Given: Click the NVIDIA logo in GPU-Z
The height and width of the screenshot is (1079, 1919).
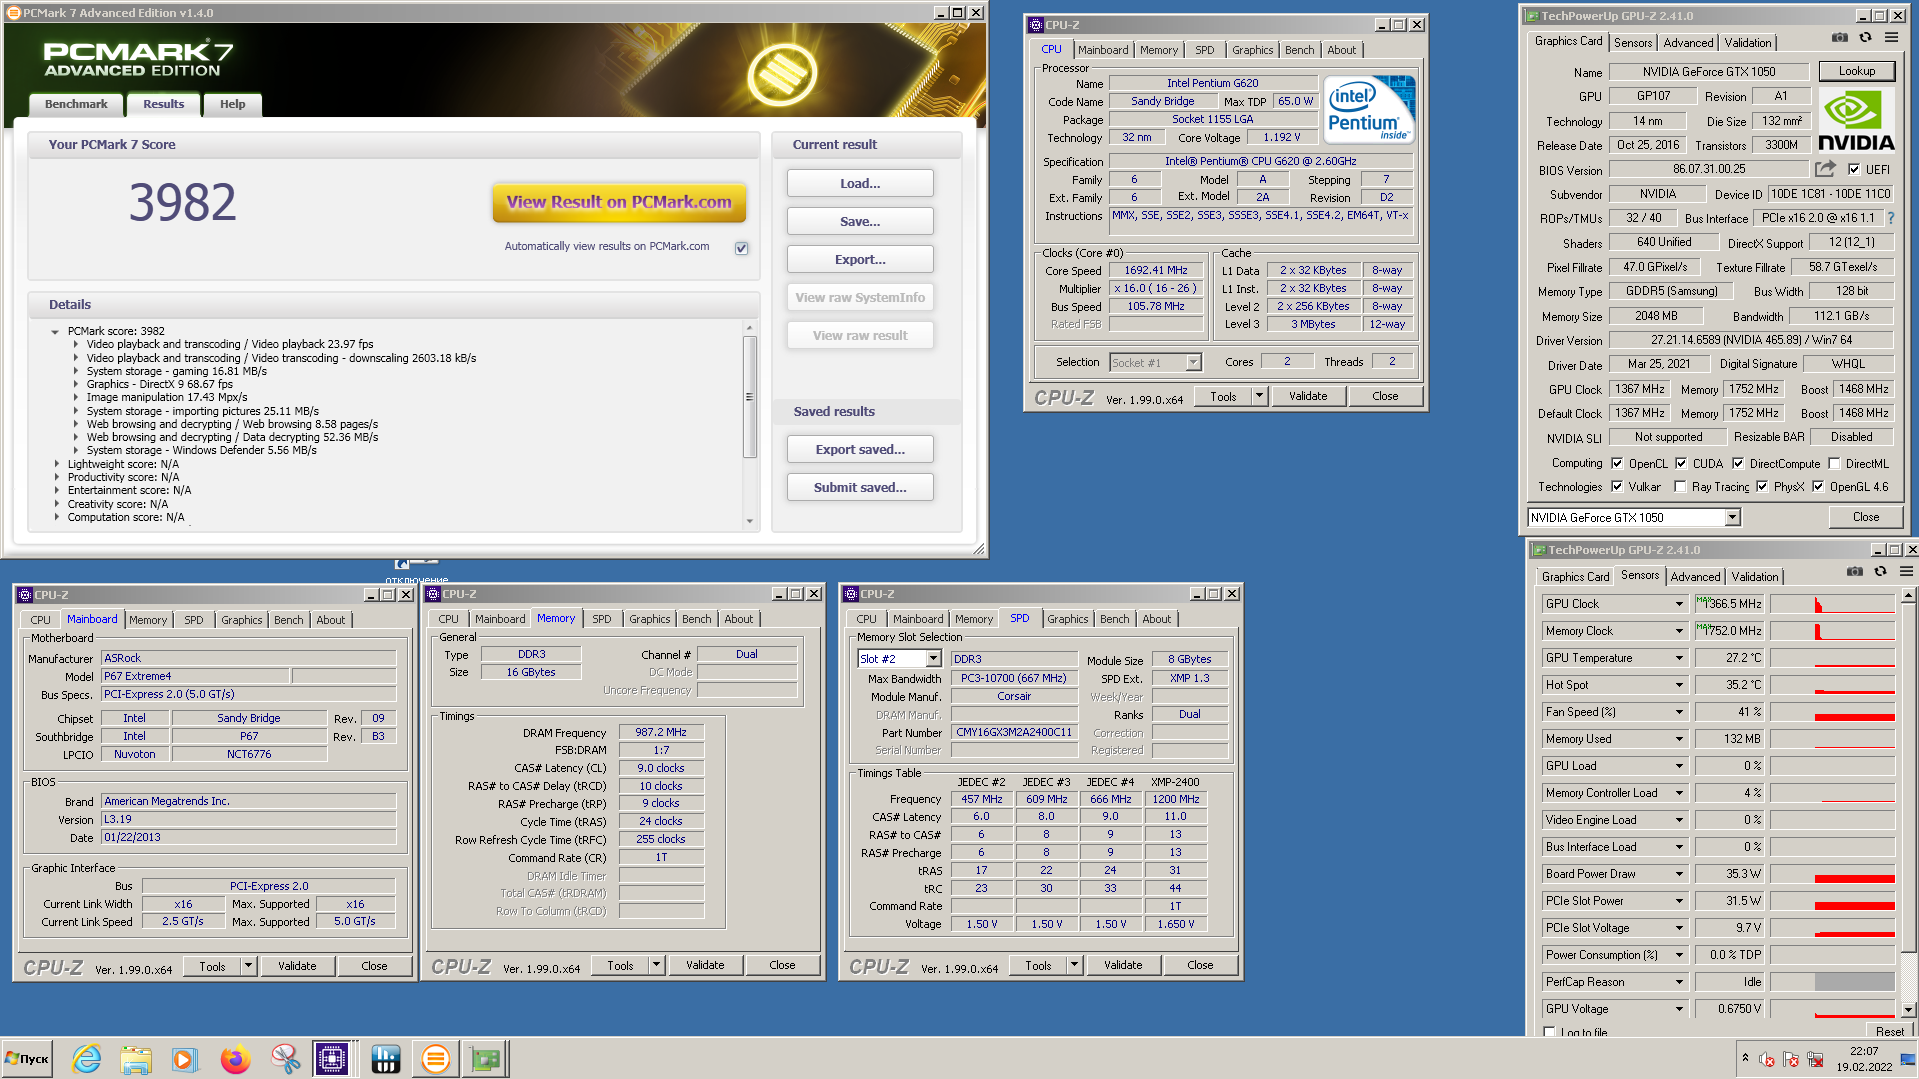Looking at the screenshot, I should 1856,121.
